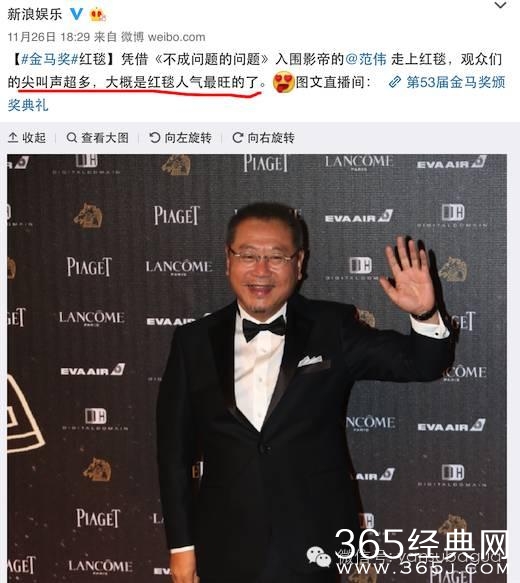520x583 pixels.
Task: Click the rotate-right arrow icon
Action: click(238, 138)
